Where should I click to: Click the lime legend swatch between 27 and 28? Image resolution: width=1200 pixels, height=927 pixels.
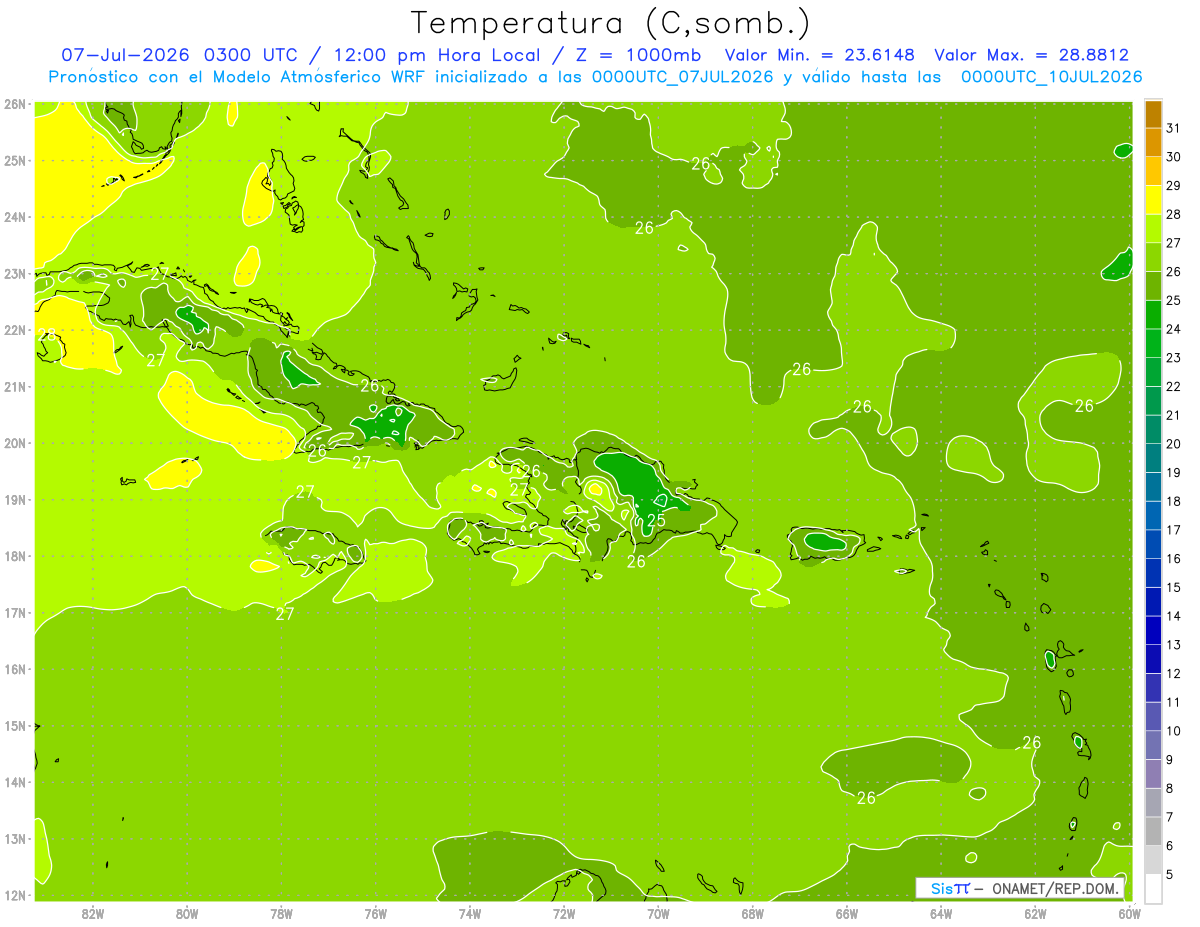coord(1153,229)
